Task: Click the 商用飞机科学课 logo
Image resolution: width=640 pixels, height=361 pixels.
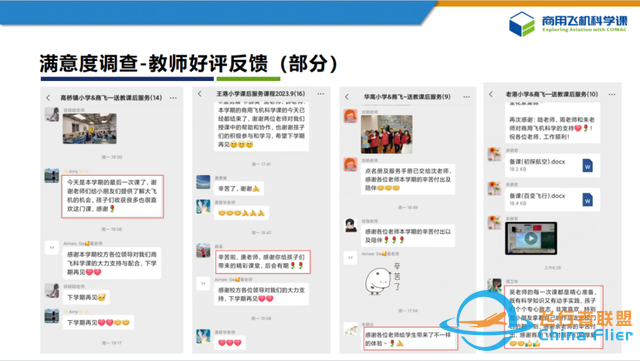Action: coord(568,24)
